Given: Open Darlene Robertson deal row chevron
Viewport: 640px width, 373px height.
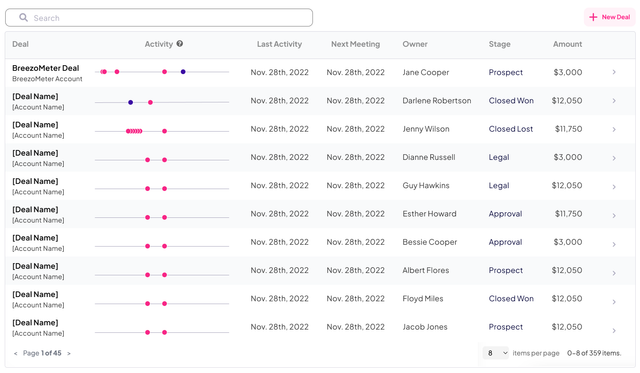Looking at the screenshot, I should point(614,101).
